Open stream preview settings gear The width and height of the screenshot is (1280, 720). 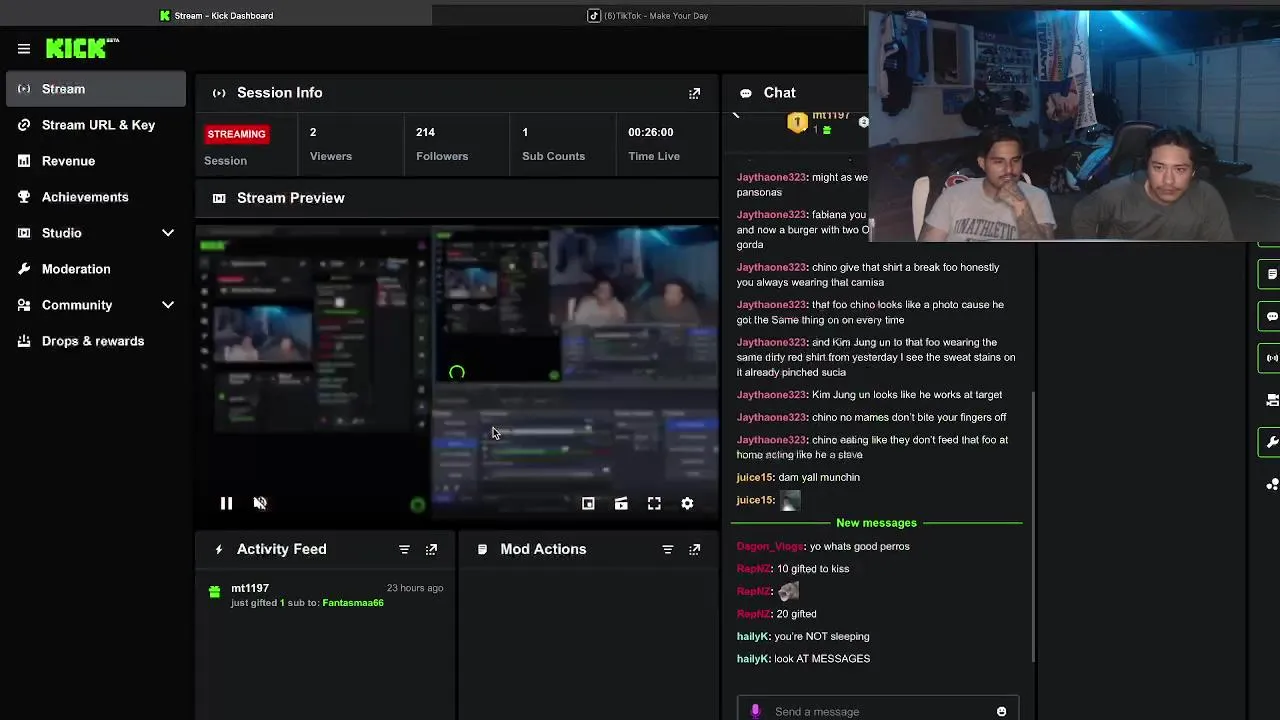687,503
